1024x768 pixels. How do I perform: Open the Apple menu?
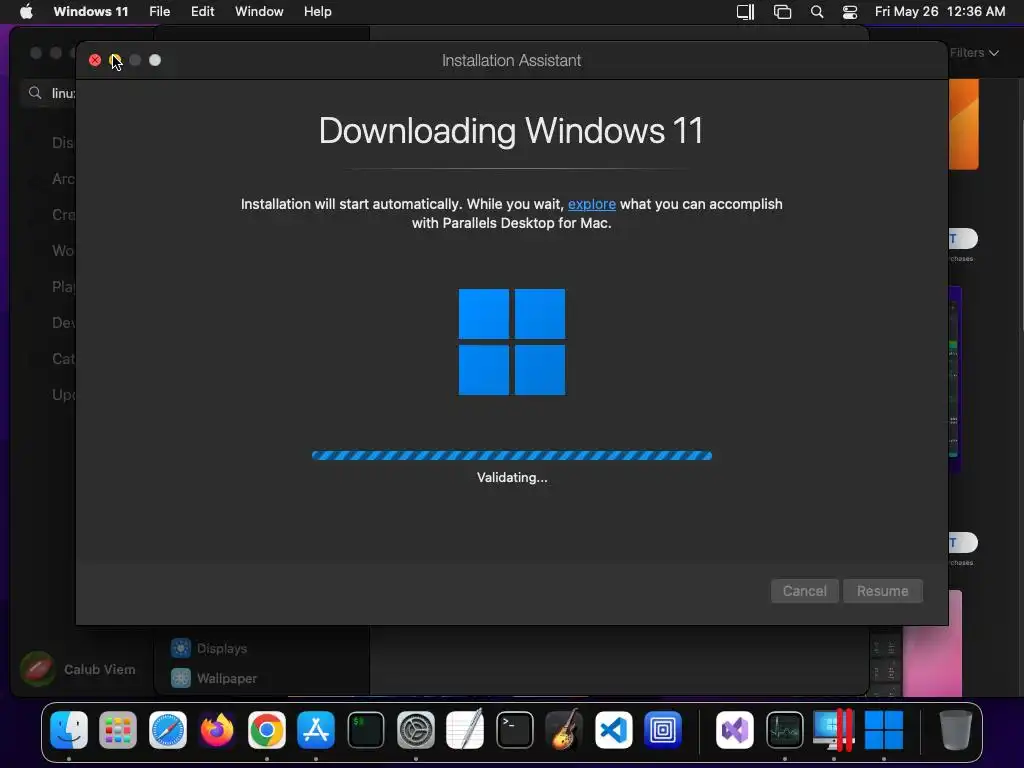pyautogui.click(x=26, y=11)
